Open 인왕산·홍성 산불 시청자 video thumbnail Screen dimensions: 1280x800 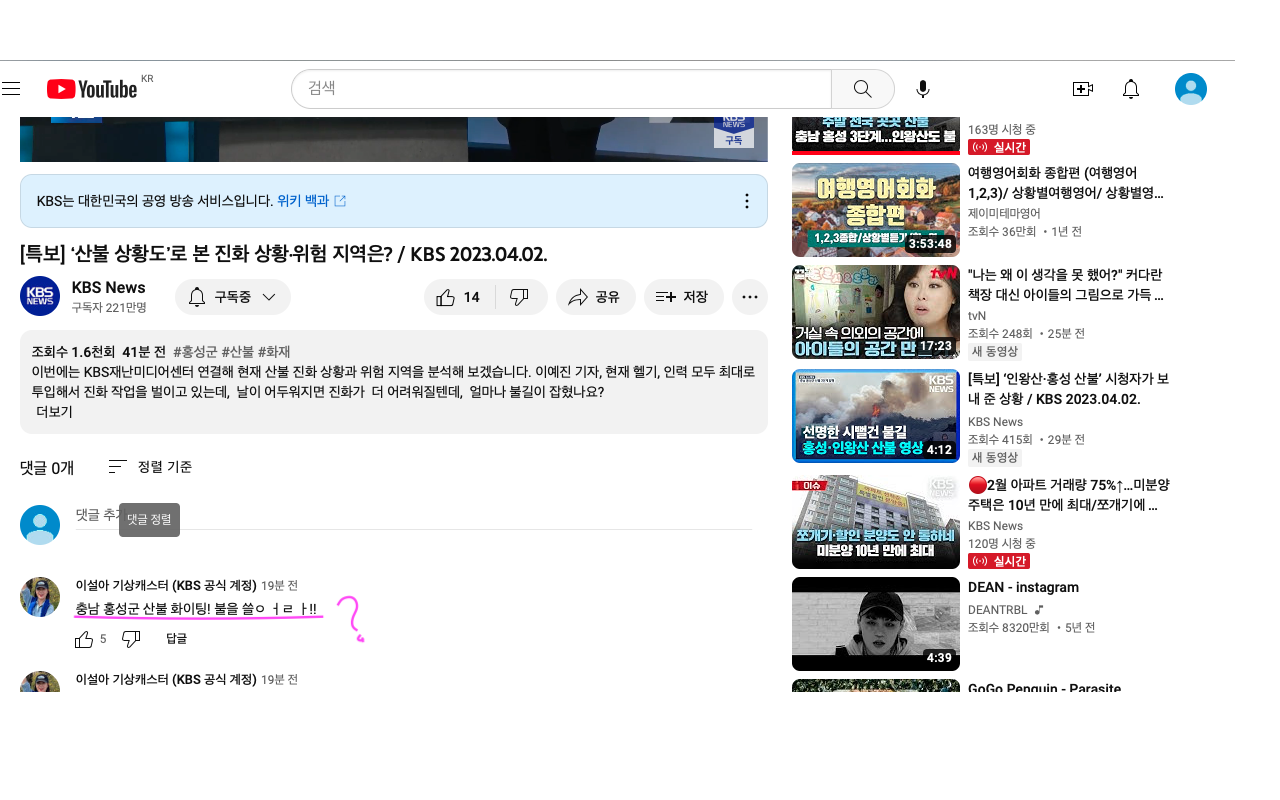[876, 416]
